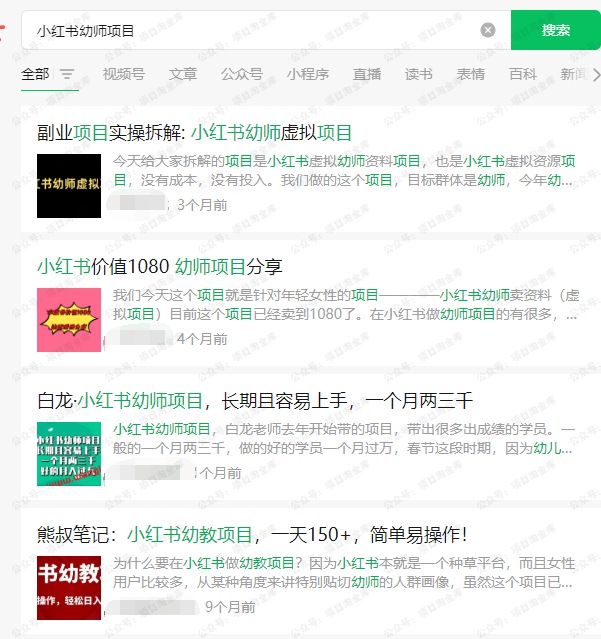
Task: Open article 白龙·小红书幼师项目，长期且容易上手
Action: click(255, 401)
